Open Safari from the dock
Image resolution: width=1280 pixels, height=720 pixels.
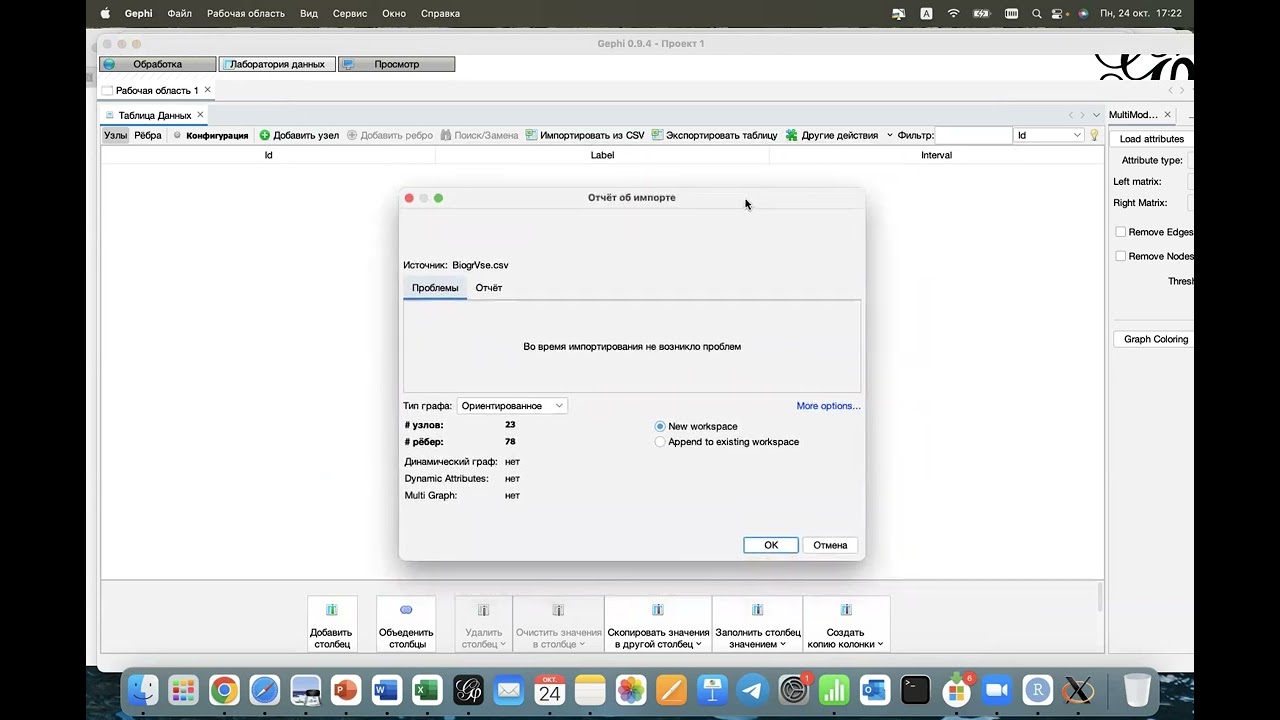pyautogui.click(x=265, y=690)
